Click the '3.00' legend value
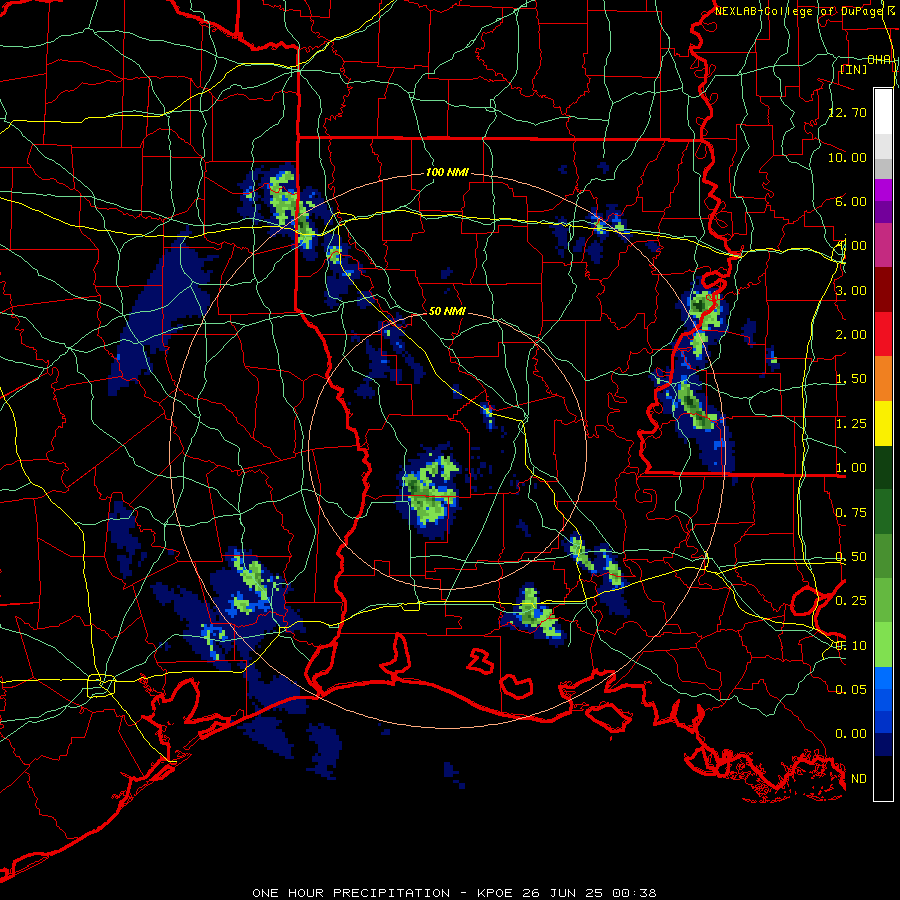The width and height of the screenshot is (900, 900). pos(851,290)
